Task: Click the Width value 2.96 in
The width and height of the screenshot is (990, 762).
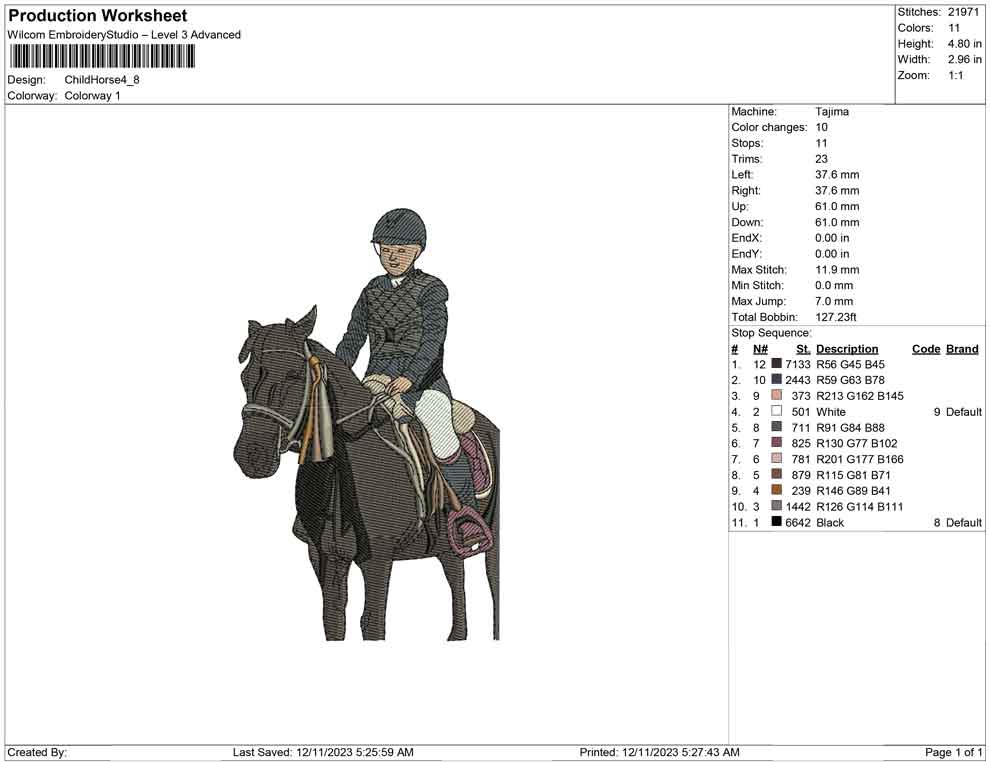Action: (x=964, y=59)
